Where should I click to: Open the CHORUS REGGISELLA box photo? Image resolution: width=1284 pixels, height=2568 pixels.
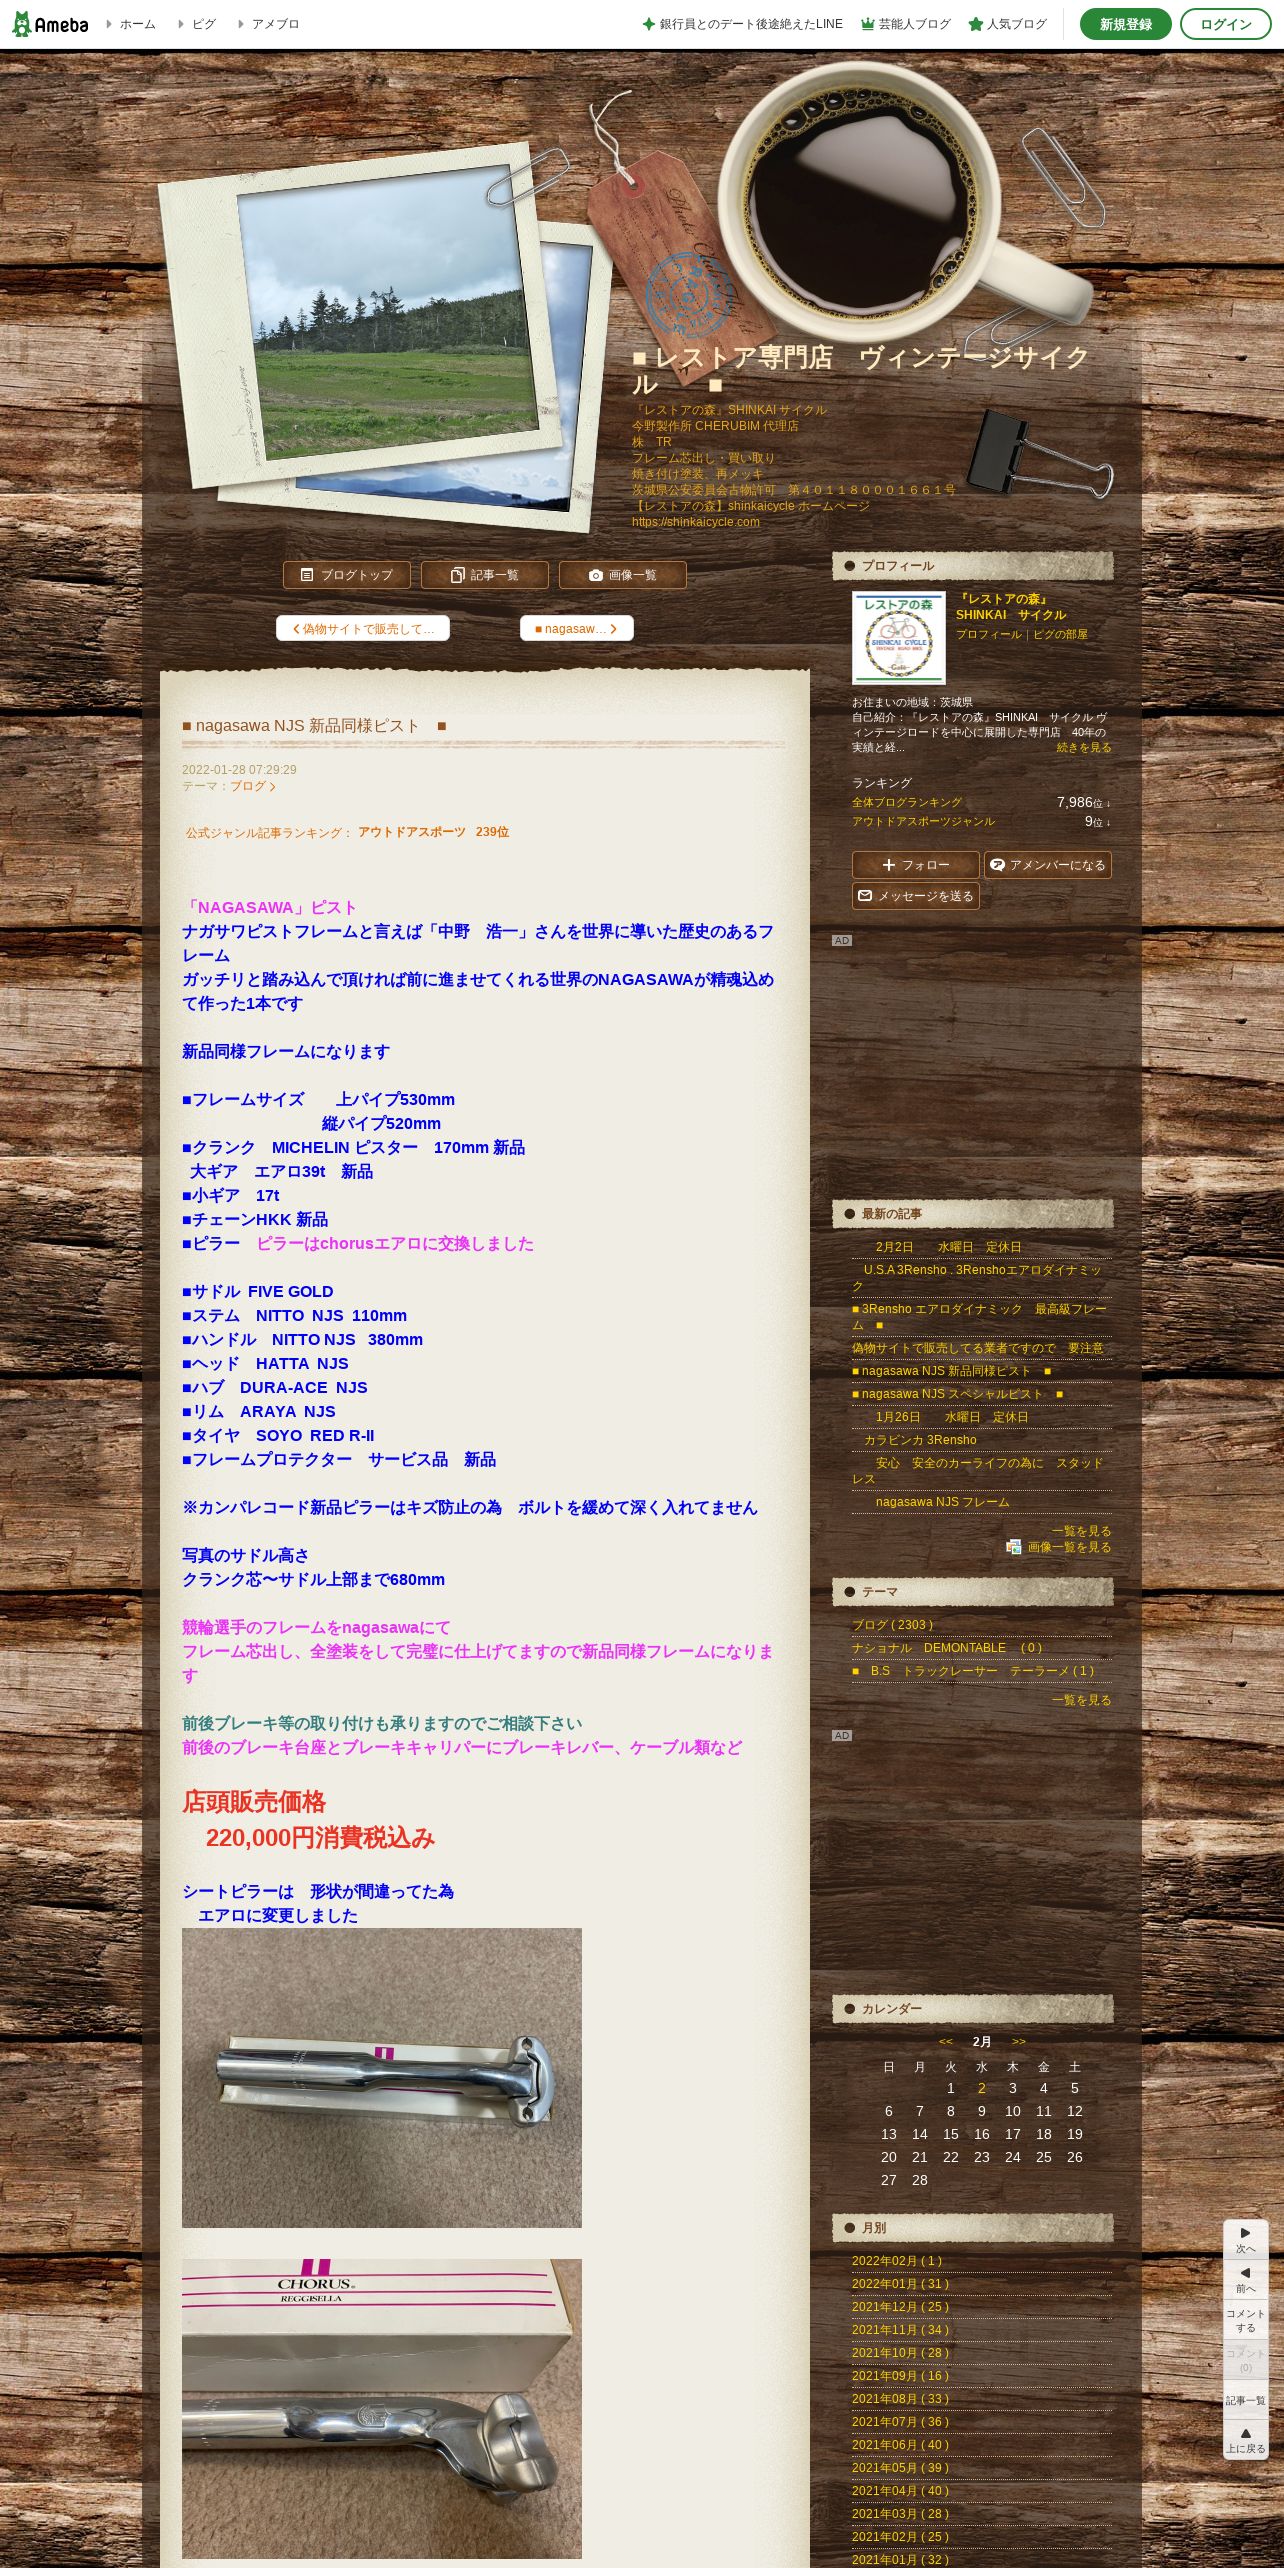pos(381,2408)
